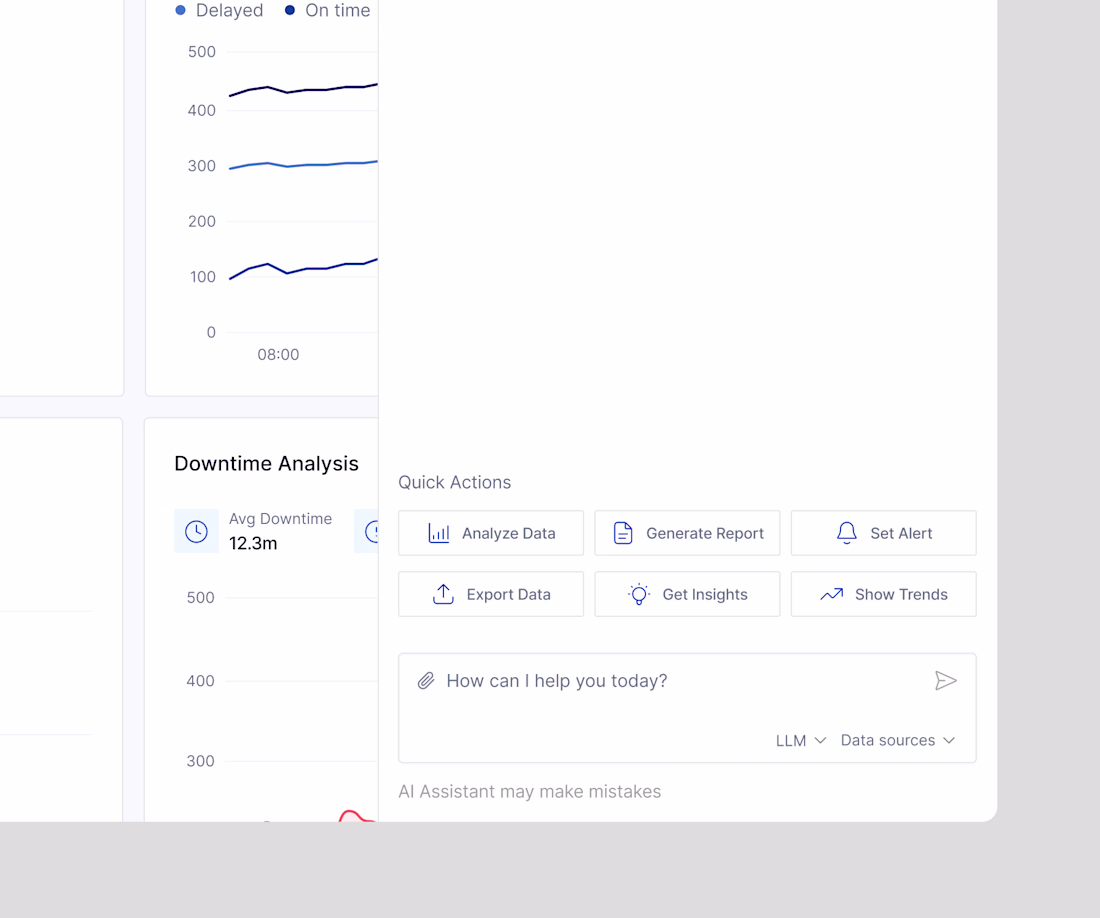
Task: Click the Analyze Data quick action
Action: [491, 533]
